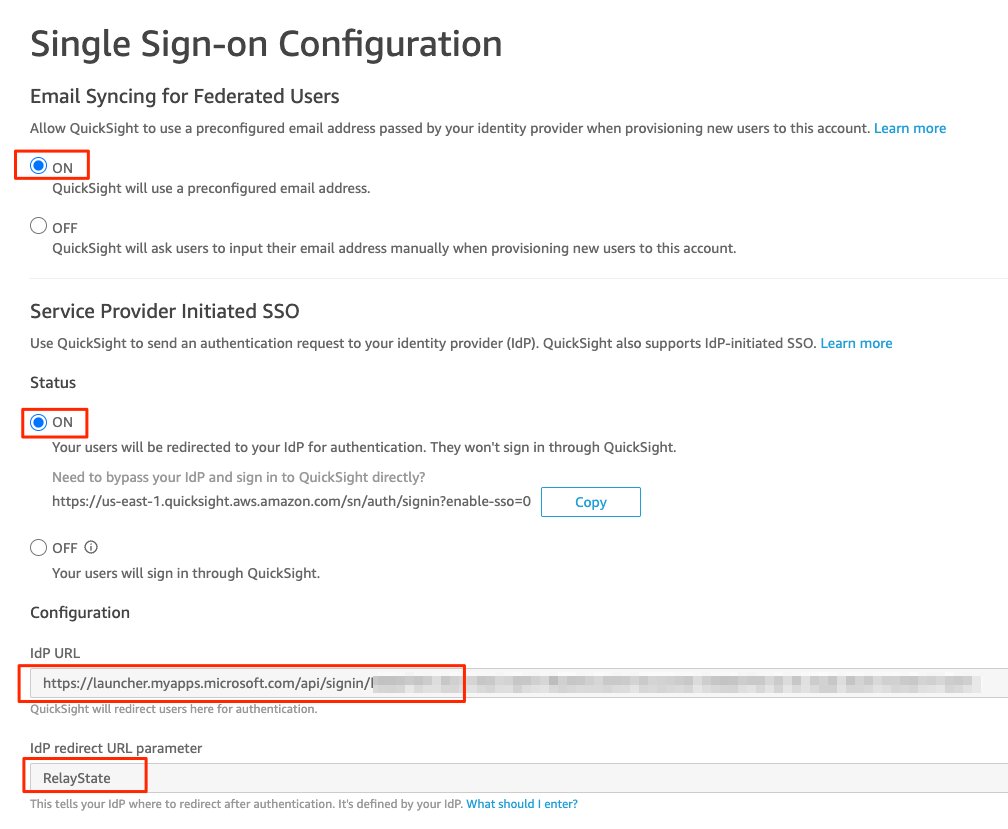Click the 'Need to bypass your IdP' hint text
1008x829 pixels.
pyautogui.click(x=238, y=477)
